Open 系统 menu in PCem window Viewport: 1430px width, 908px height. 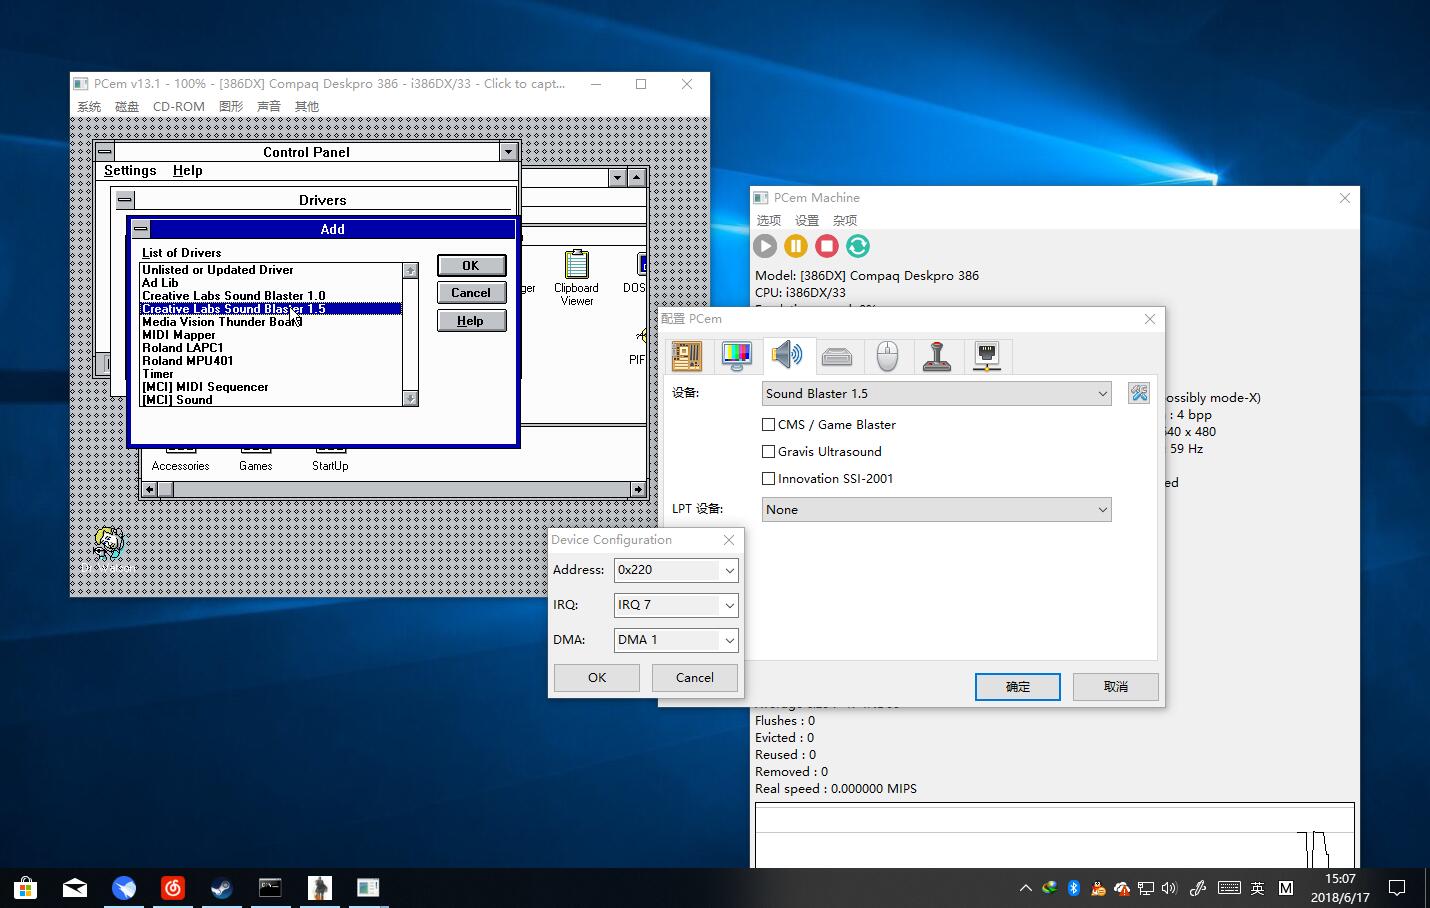90,107
